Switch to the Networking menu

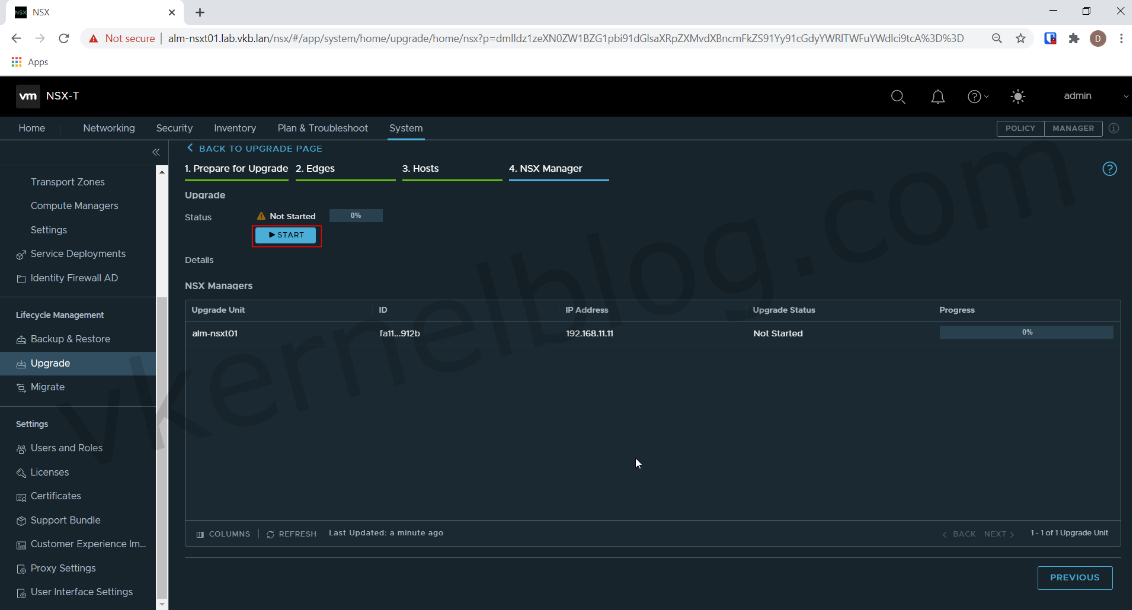[108, 128]
